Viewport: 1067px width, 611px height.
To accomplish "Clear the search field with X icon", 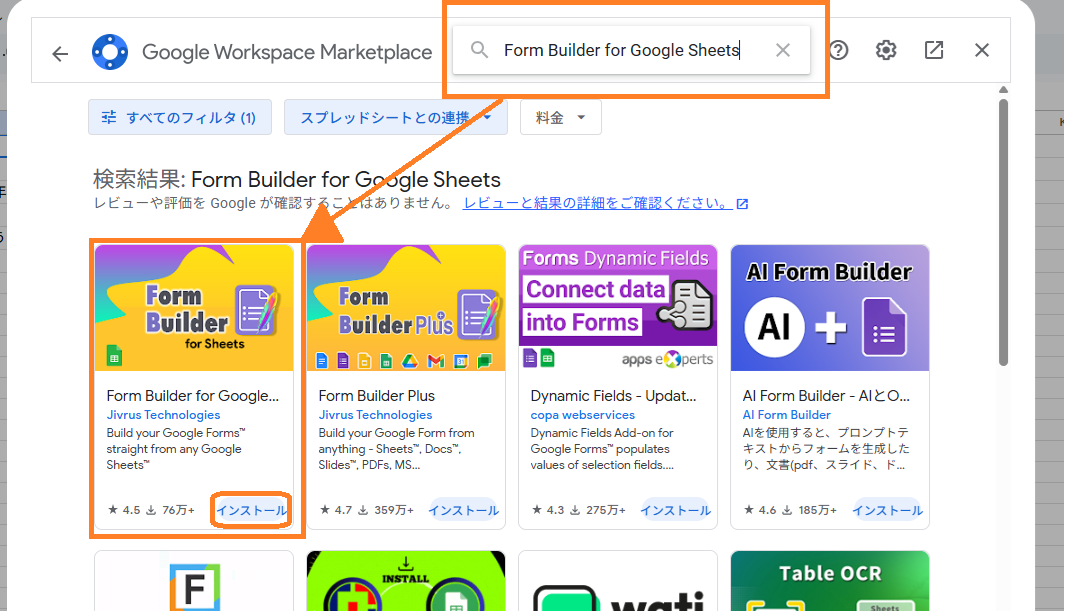I will (x=783, y=50).
